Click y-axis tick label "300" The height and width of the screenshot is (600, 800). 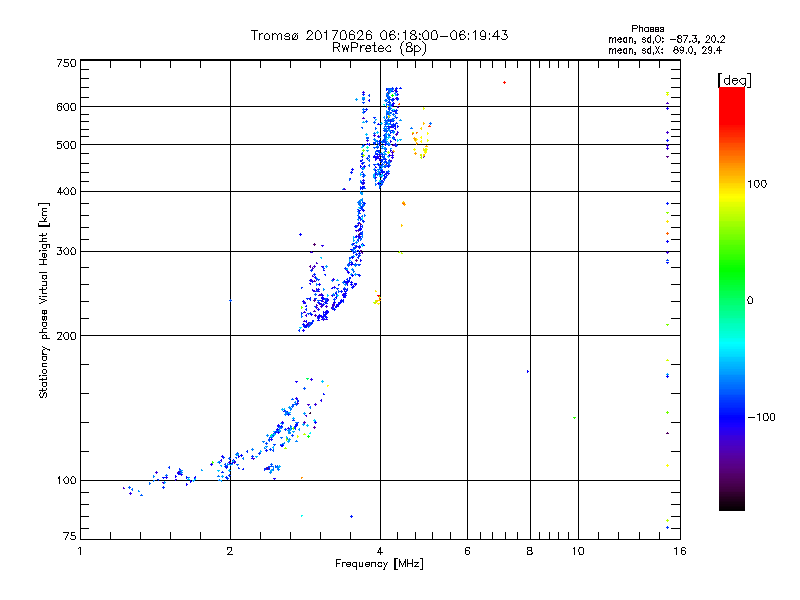[x=66, y=252]
